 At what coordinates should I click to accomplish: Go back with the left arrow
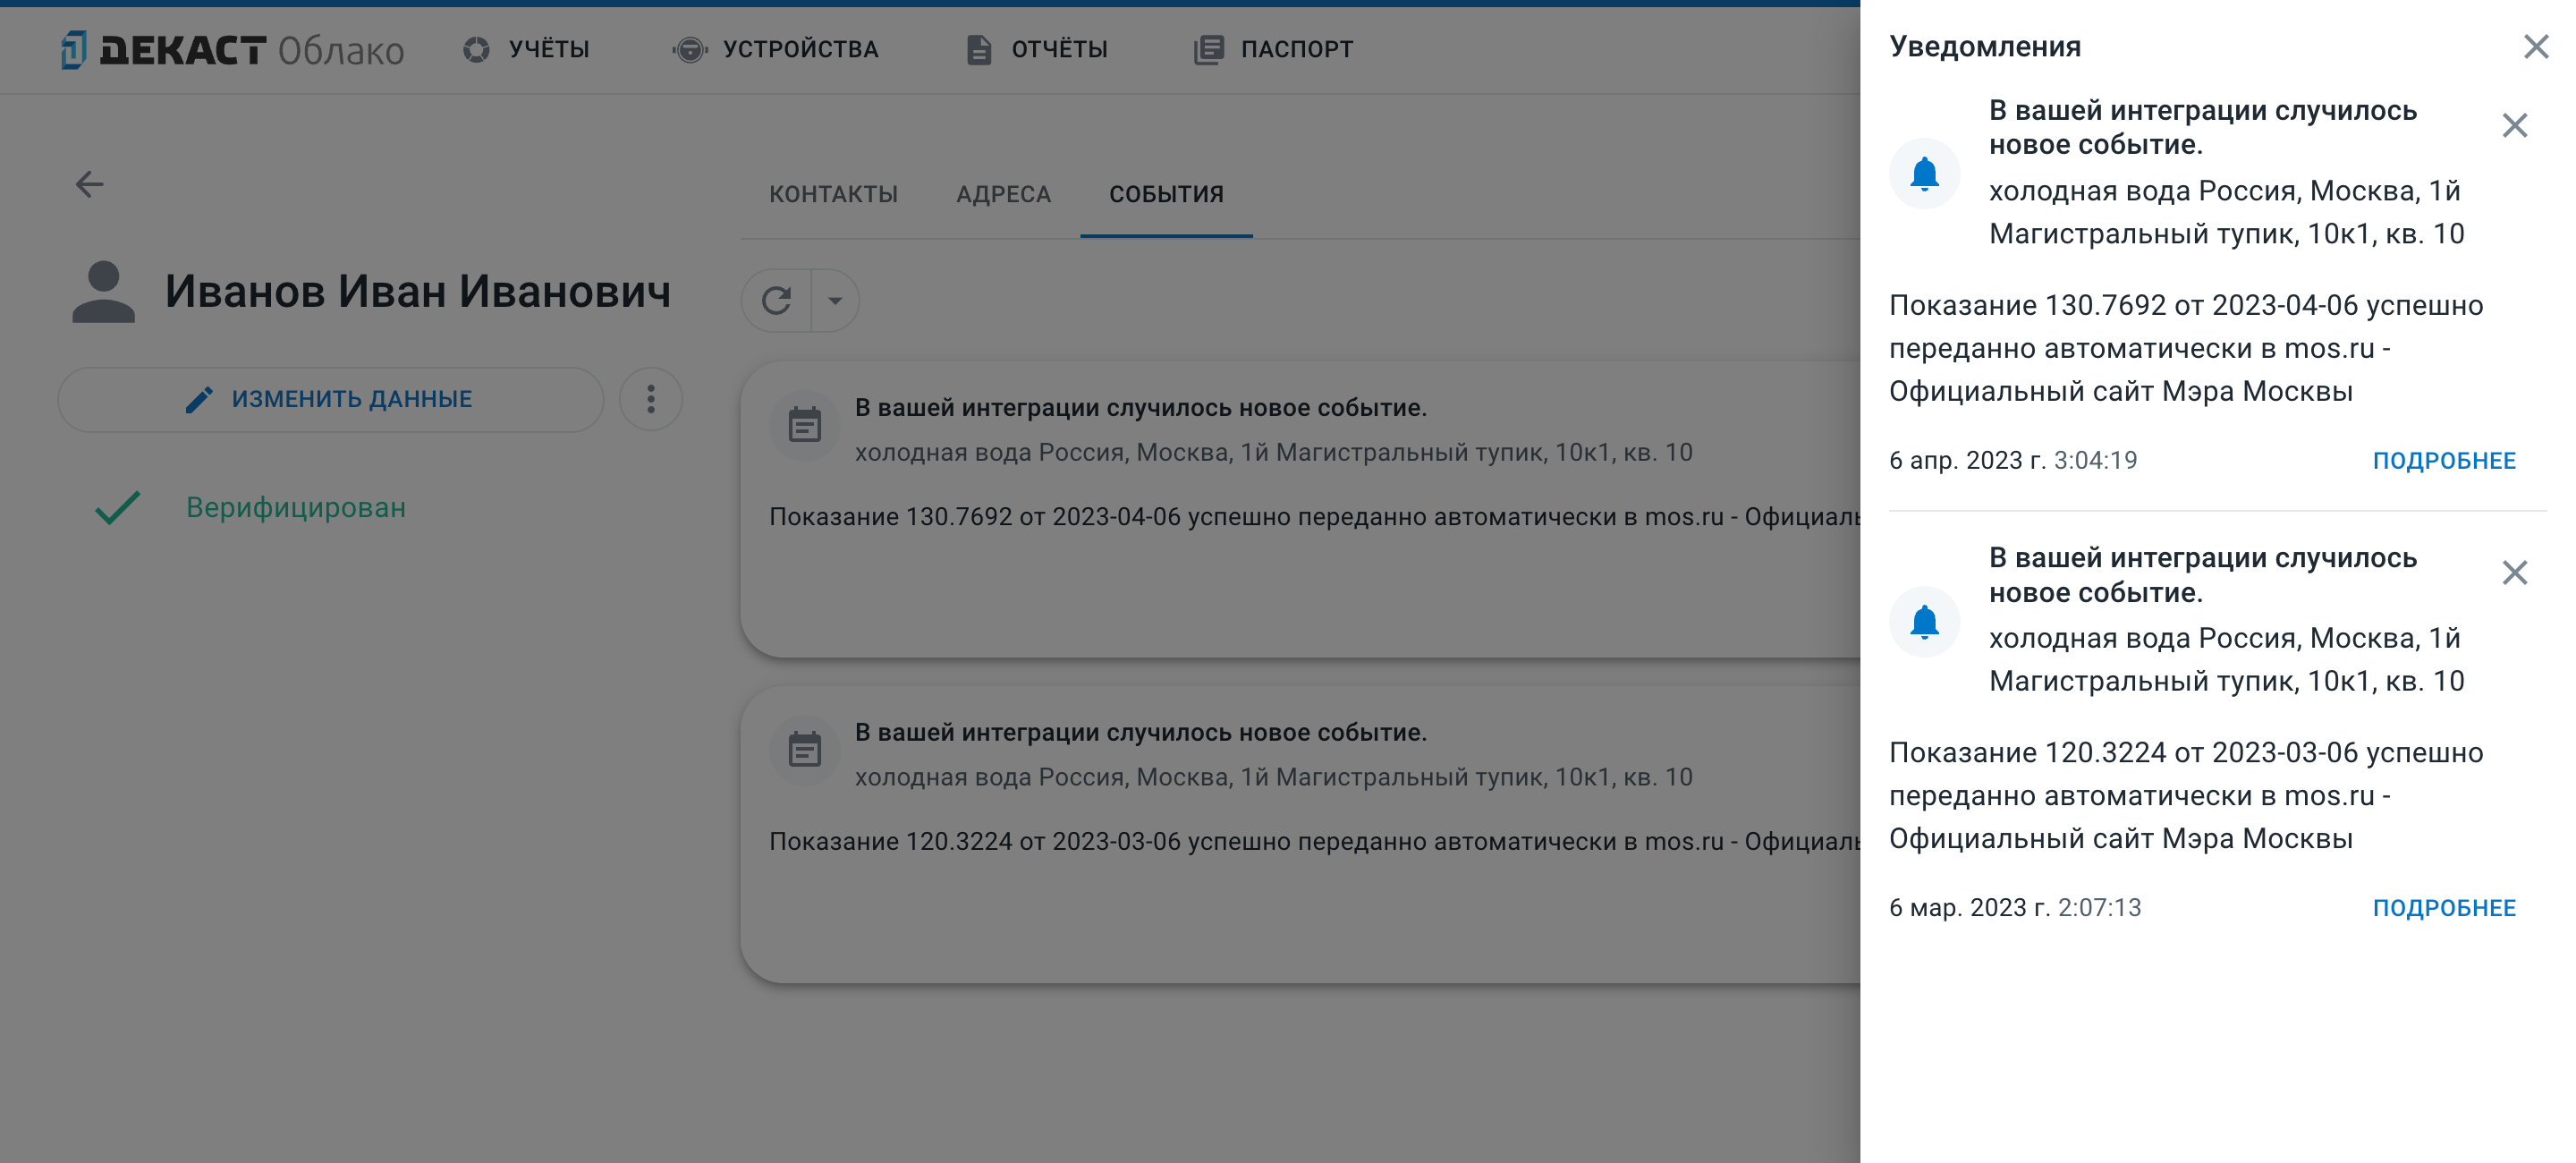(90, 184)
